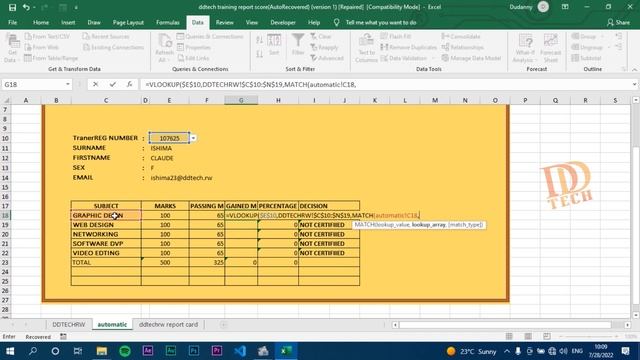Open Visual Studio Code from taskbar
Image resolution: width=640 pixels, height=360 pixels.
[x=240, y=351]
